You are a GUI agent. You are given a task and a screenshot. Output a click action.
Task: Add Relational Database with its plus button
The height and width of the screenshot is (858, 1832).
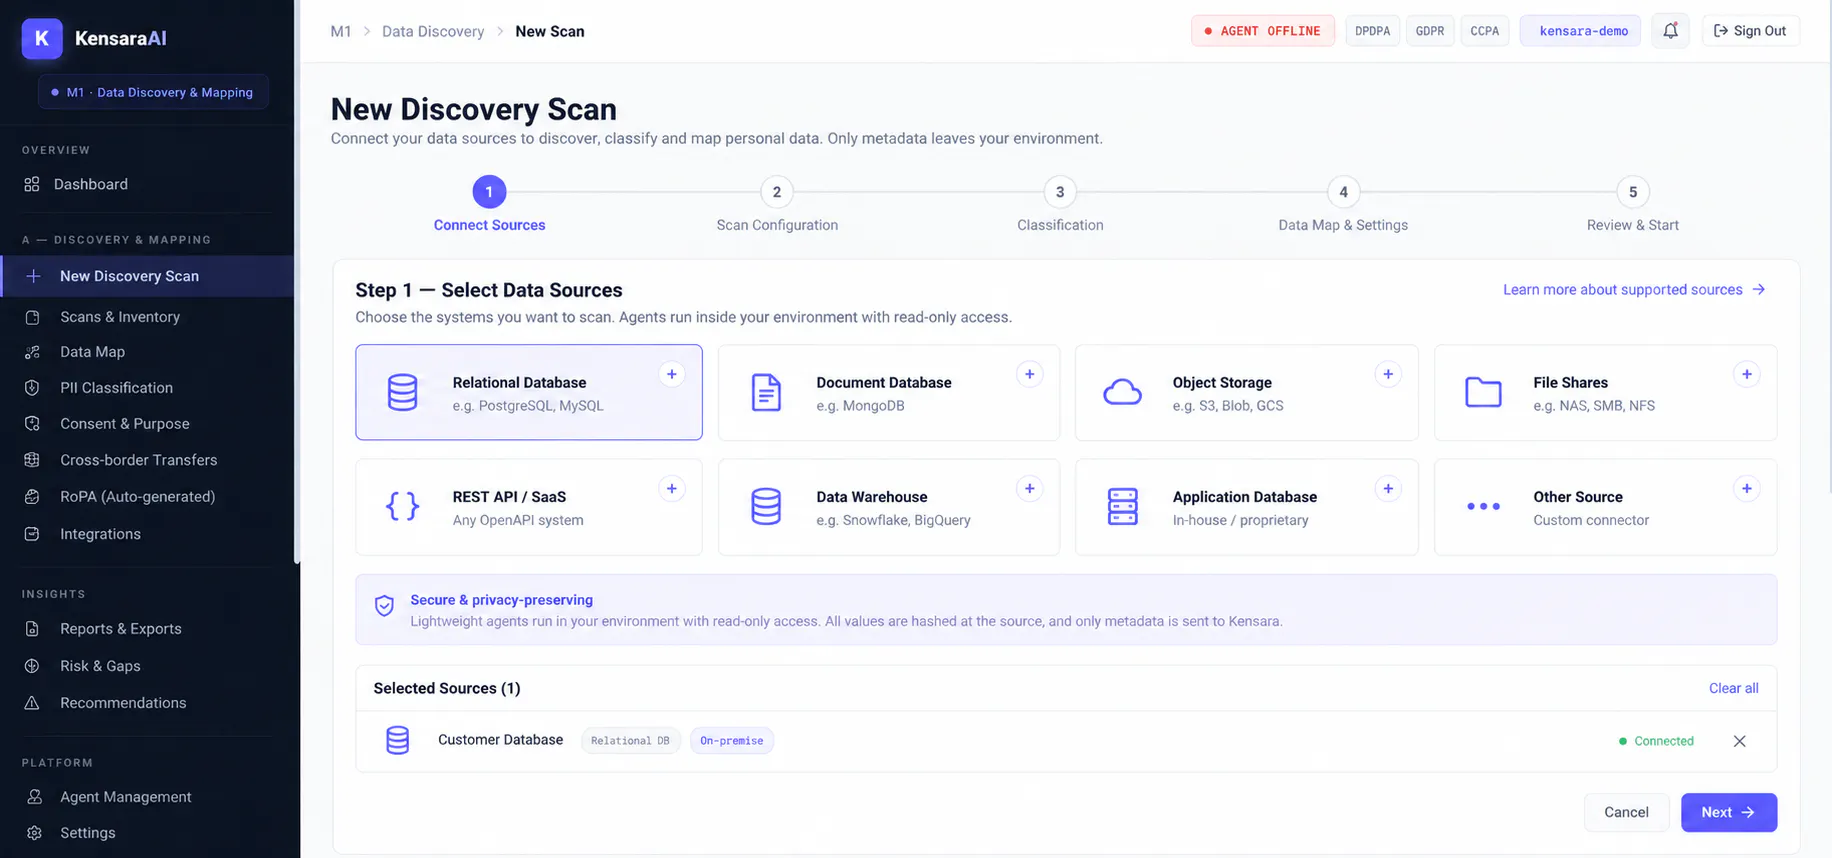tap(672, 374)
